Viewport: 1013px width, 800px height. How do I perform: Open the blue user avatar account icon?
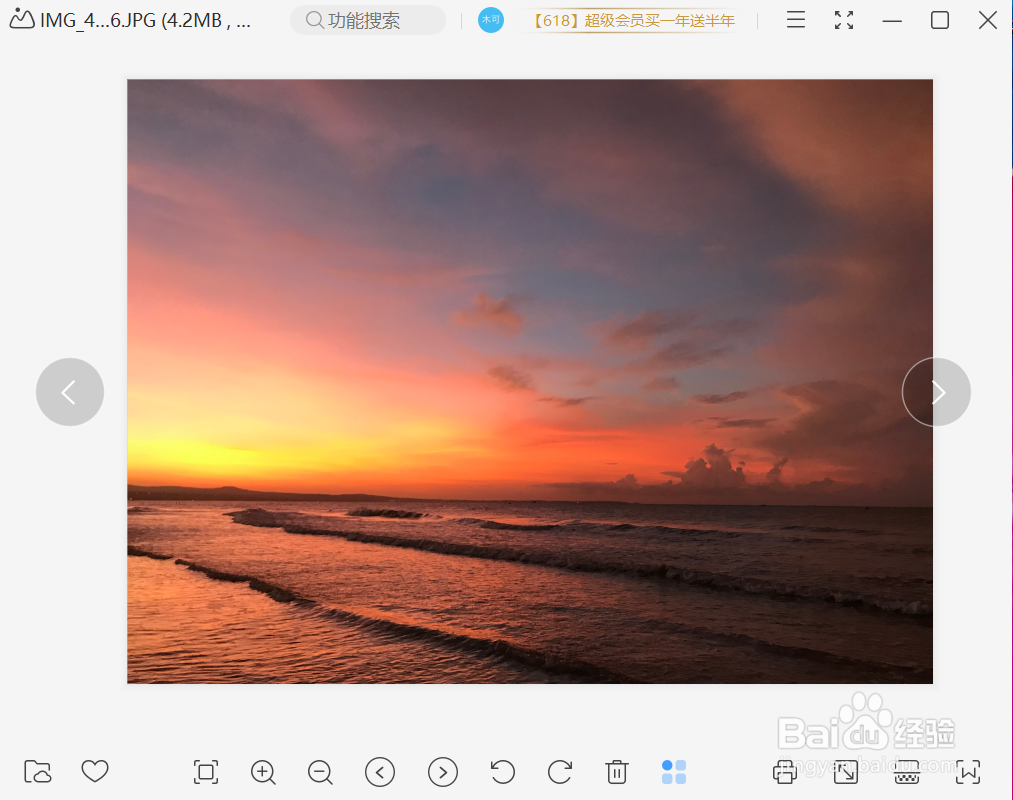[x=491, y=20]
